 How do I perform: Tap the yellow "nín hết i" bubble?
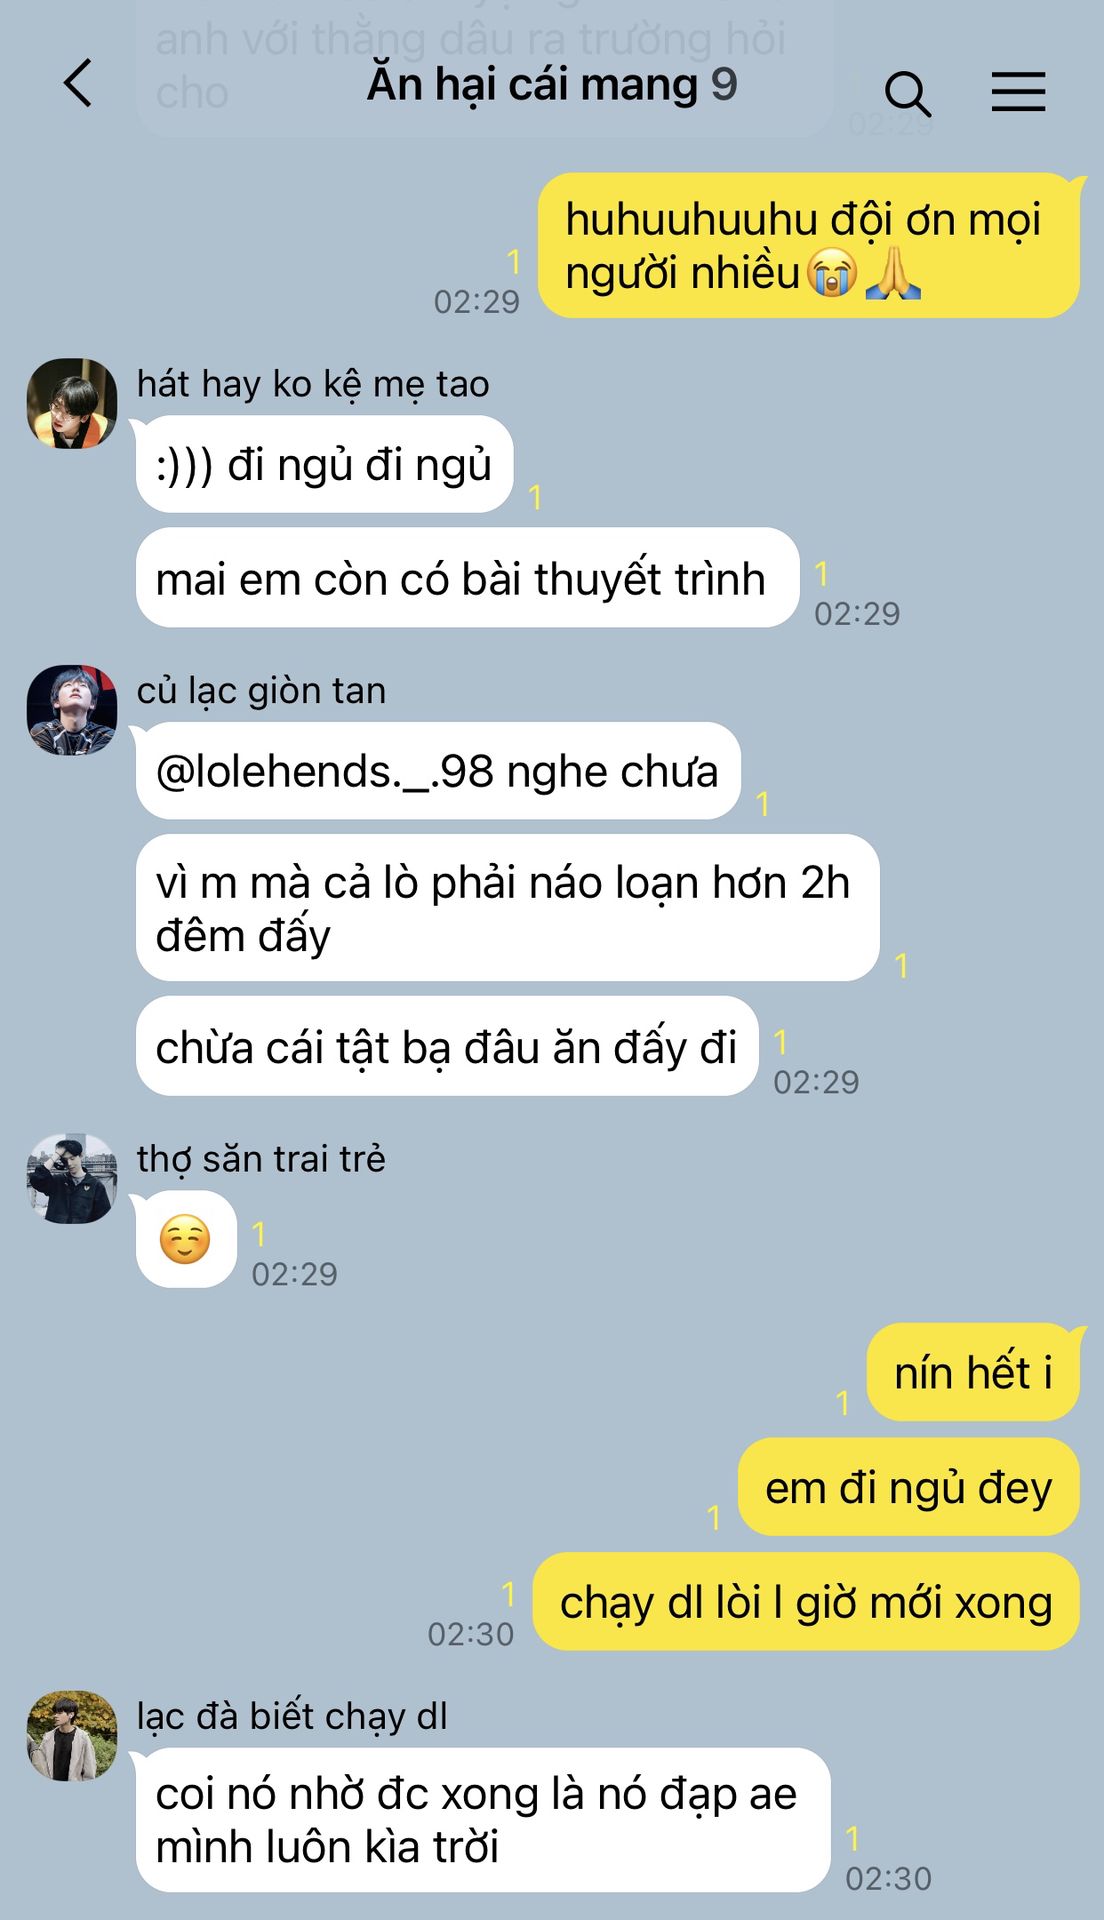(x=973, y=1372)
